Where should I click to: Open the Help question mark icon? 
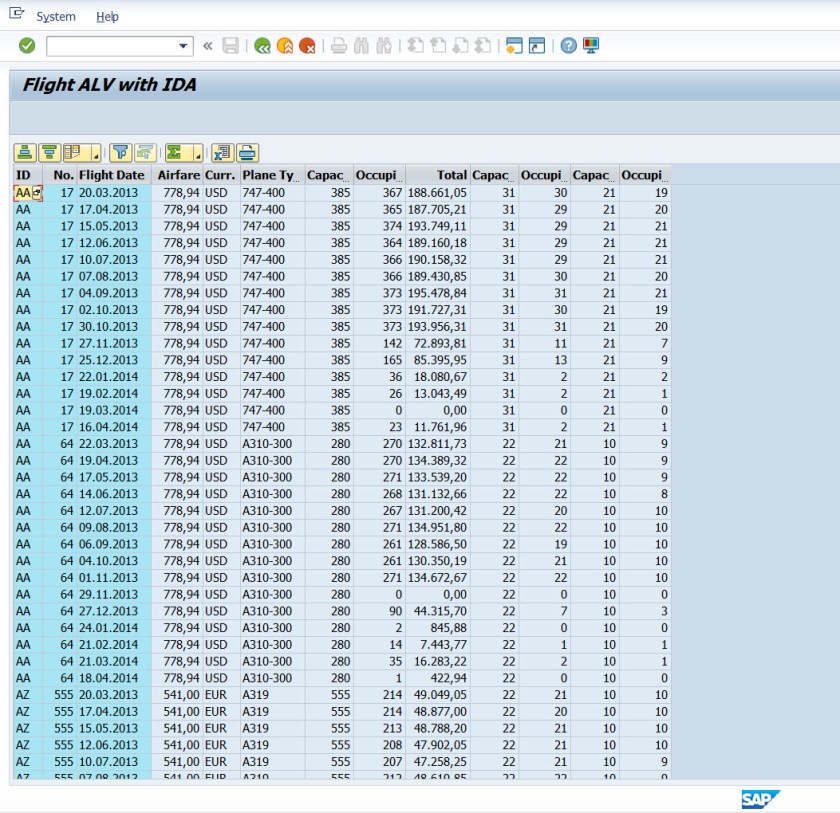pyautogui.click(x=568, y=45)
